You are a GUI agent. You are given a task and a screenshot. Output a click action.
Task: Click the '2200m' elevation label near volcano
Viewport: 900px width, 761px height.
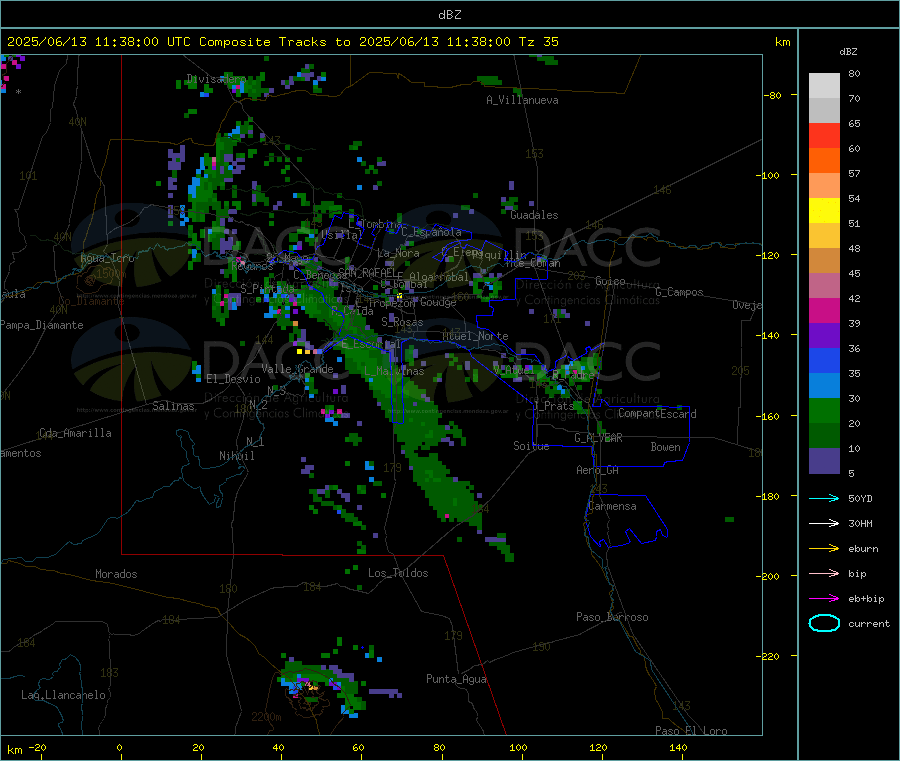tap(266, 717)
